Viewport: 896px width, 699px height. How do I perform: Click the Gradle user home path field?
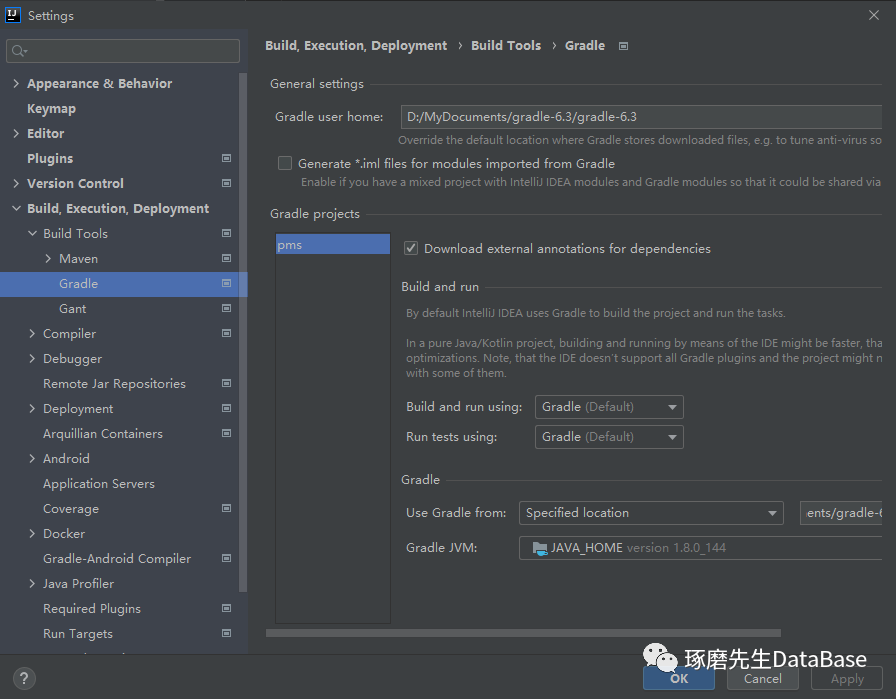point(641,117)
